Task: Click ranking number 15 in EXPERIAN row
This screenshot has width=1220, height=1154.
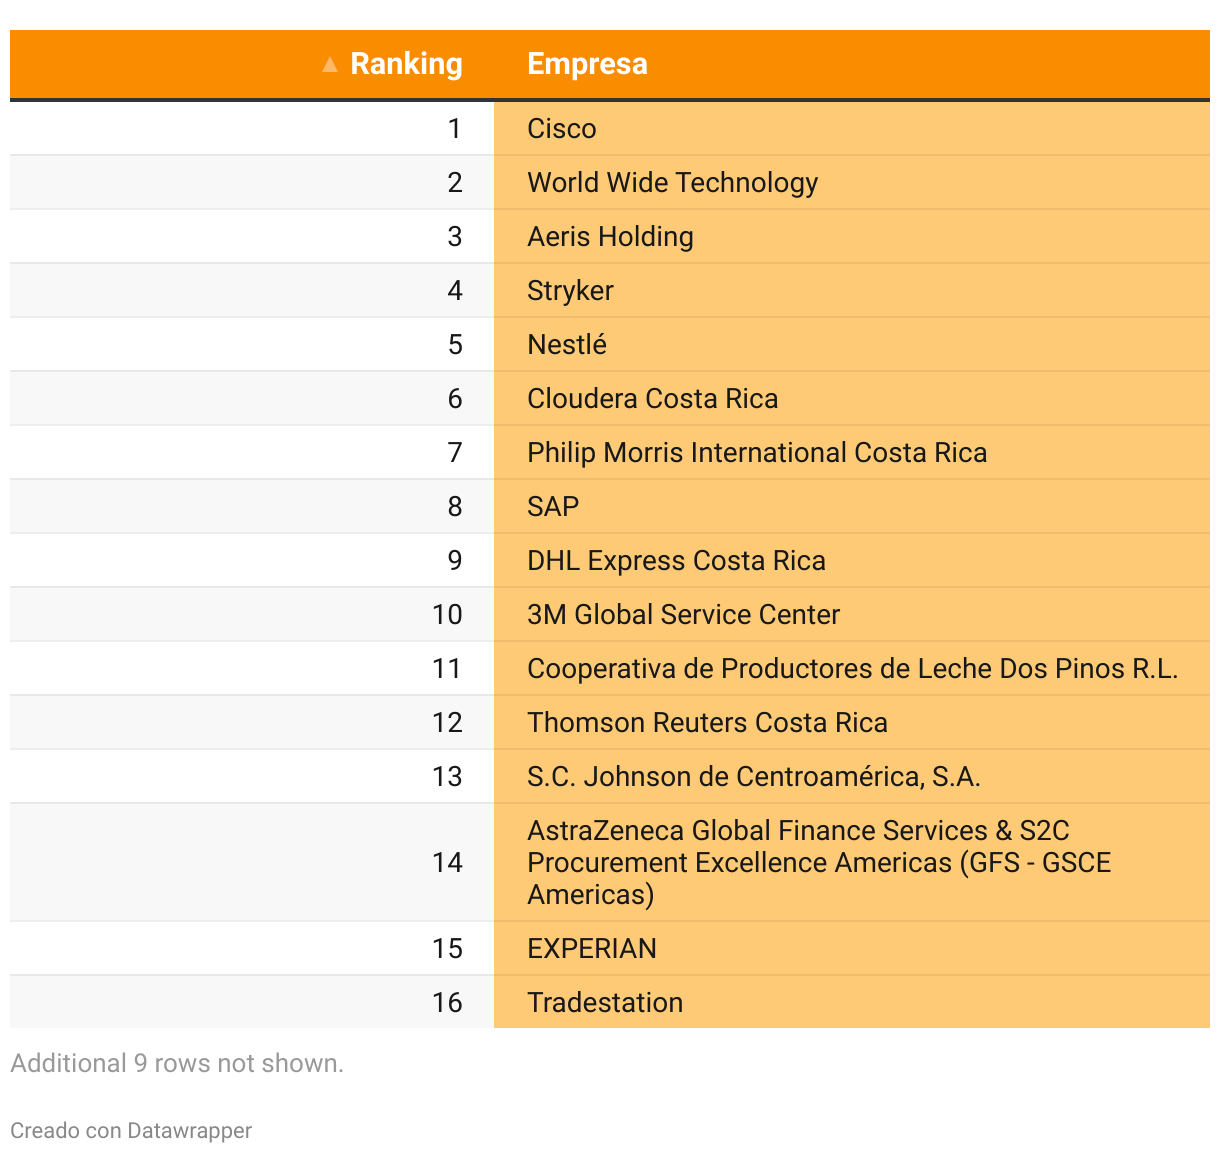Action: tap(447, 948)
